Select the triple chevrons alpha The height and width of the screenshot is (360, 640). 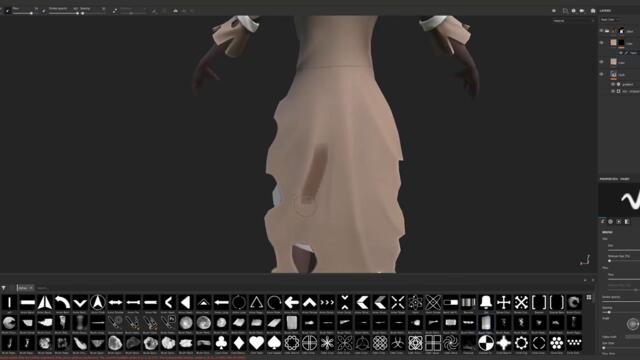[327, 302]
